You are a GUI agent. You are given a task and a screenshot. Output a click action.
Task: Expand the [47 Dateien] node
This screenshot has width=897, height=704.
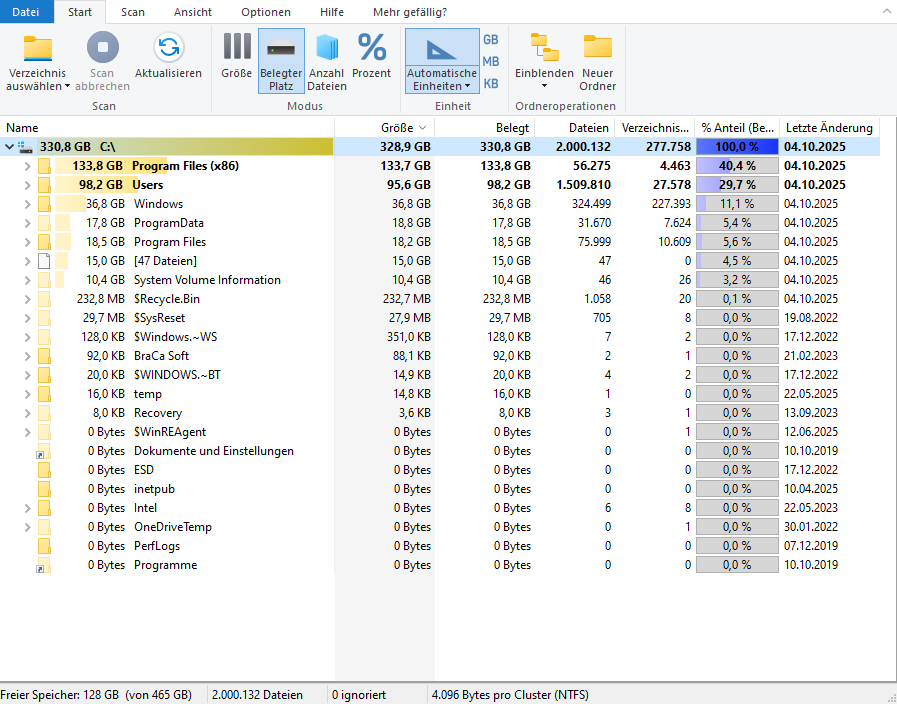(x=27, y=261)
